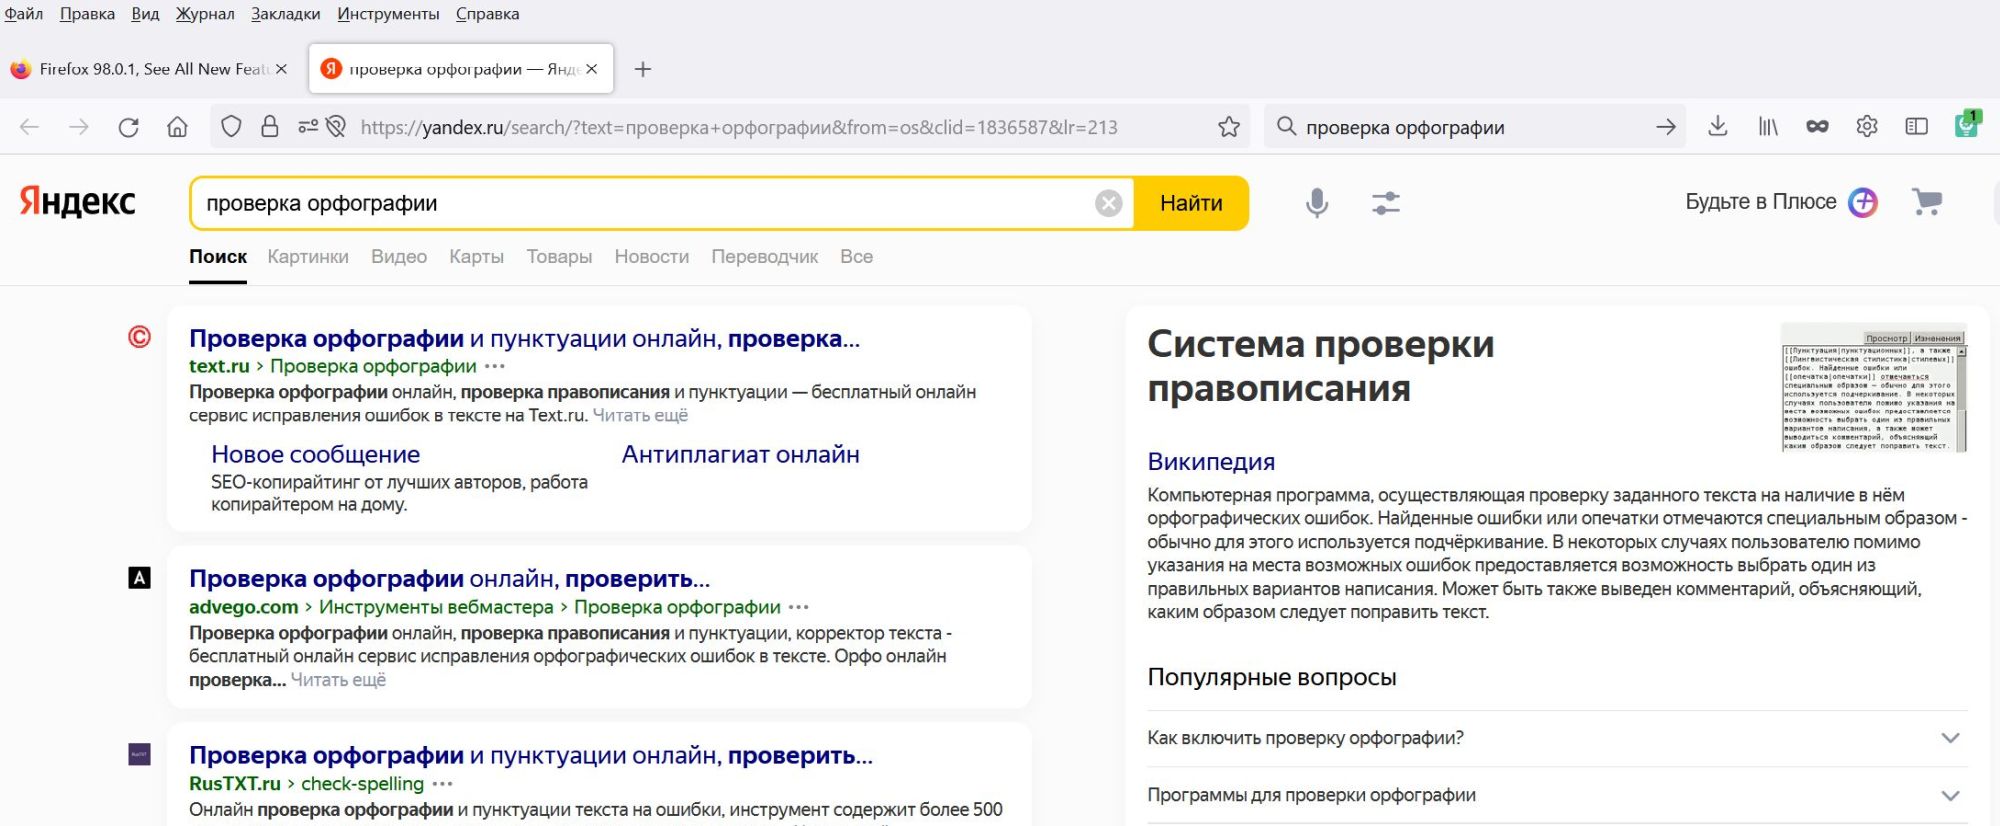
Task: Open the Закладки menu
Action: [x=286, y=14]
